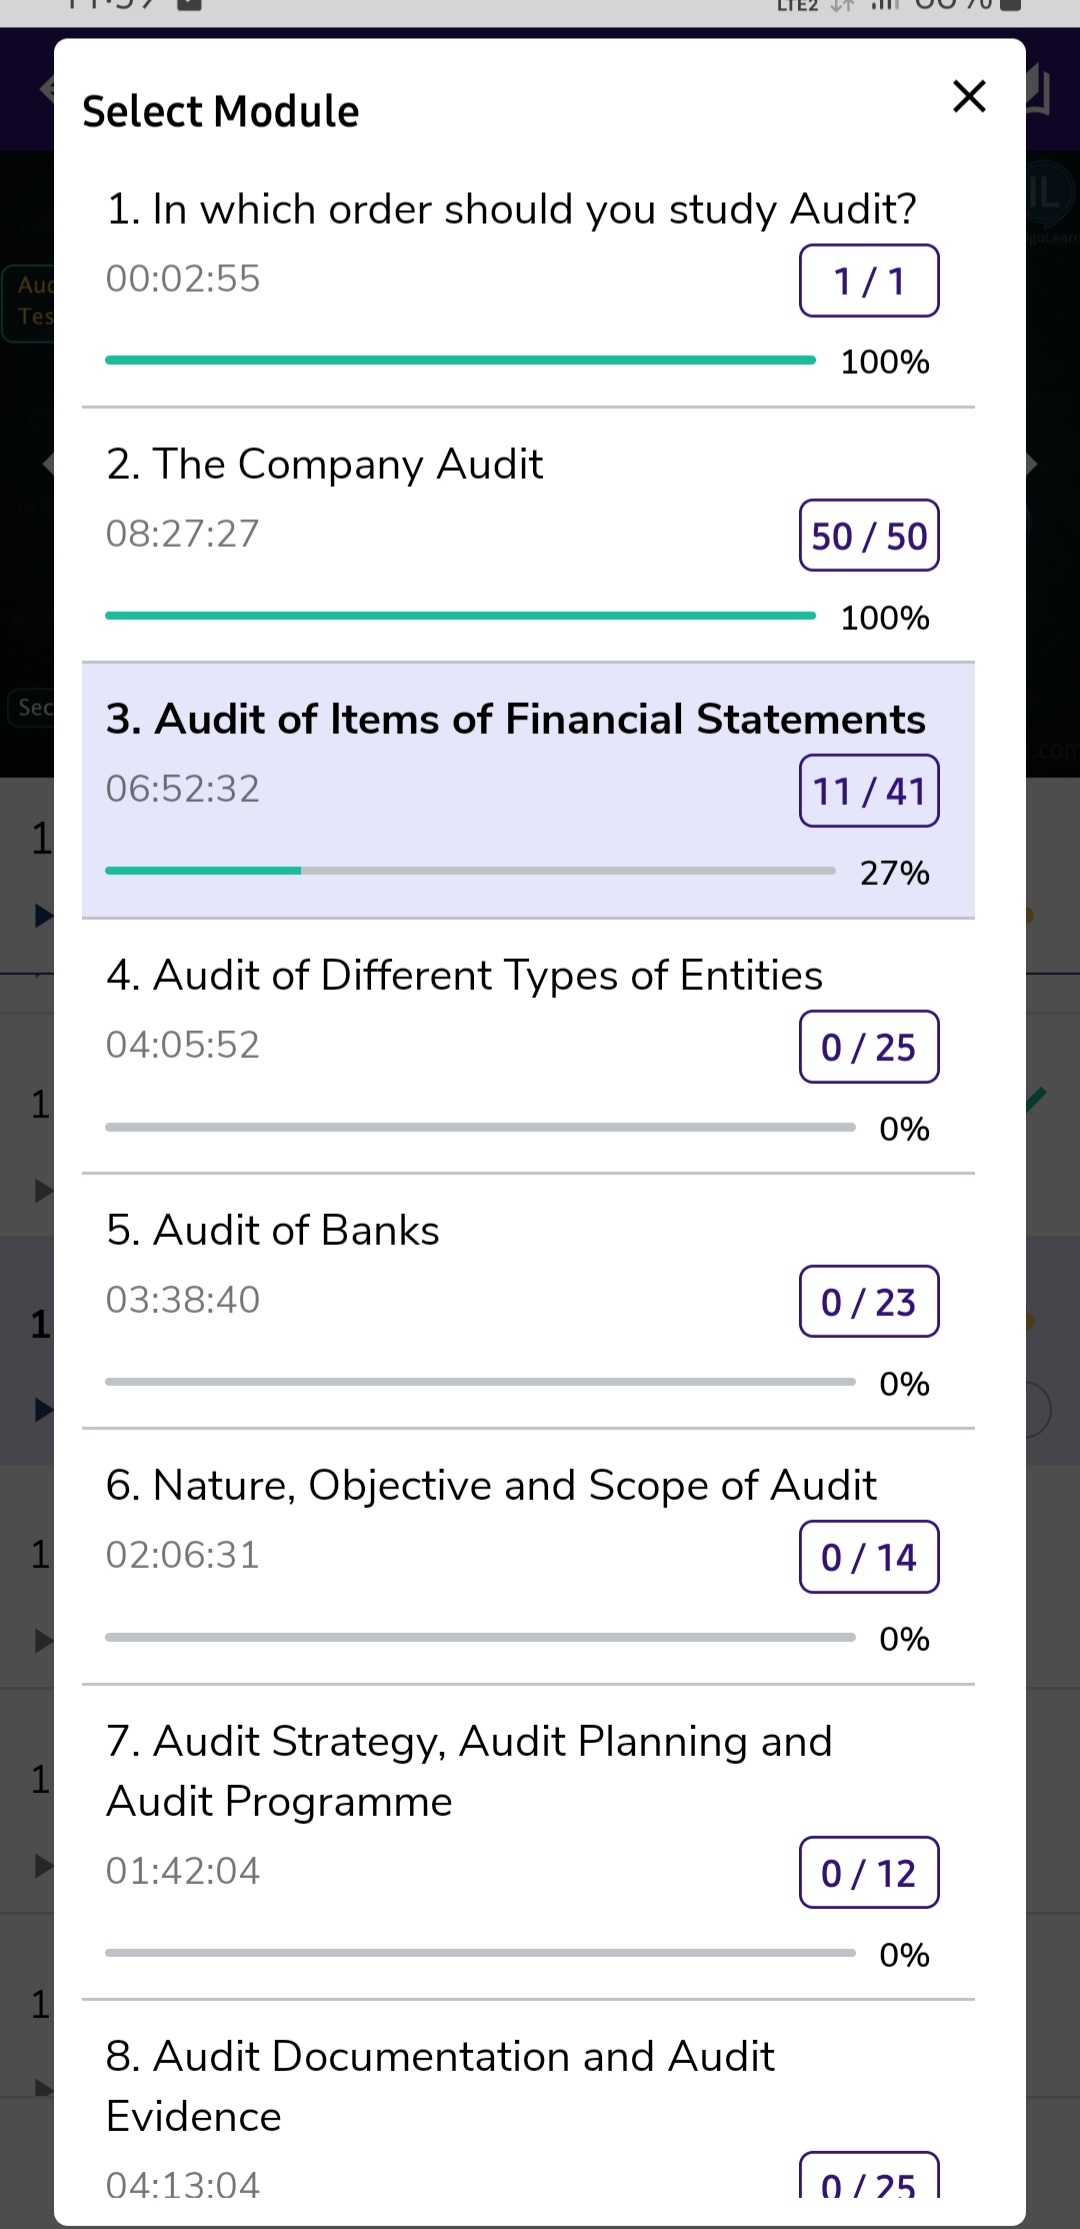Open Nature, Objective and Scope of Audit
Image resolution: width=1080 pixels, height=2229 pixels.
pos(491,1486)
